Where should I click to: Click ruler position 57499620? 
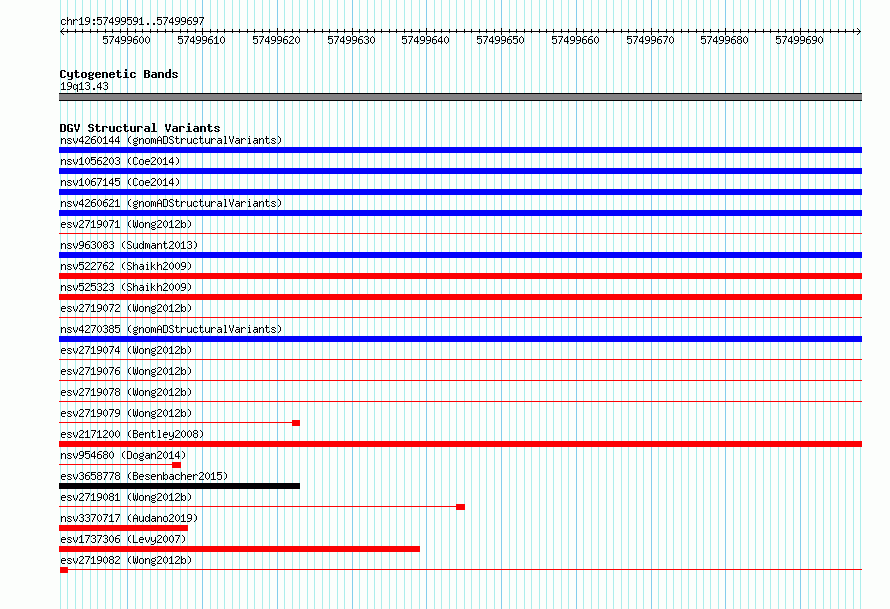[x=276, y=40]
